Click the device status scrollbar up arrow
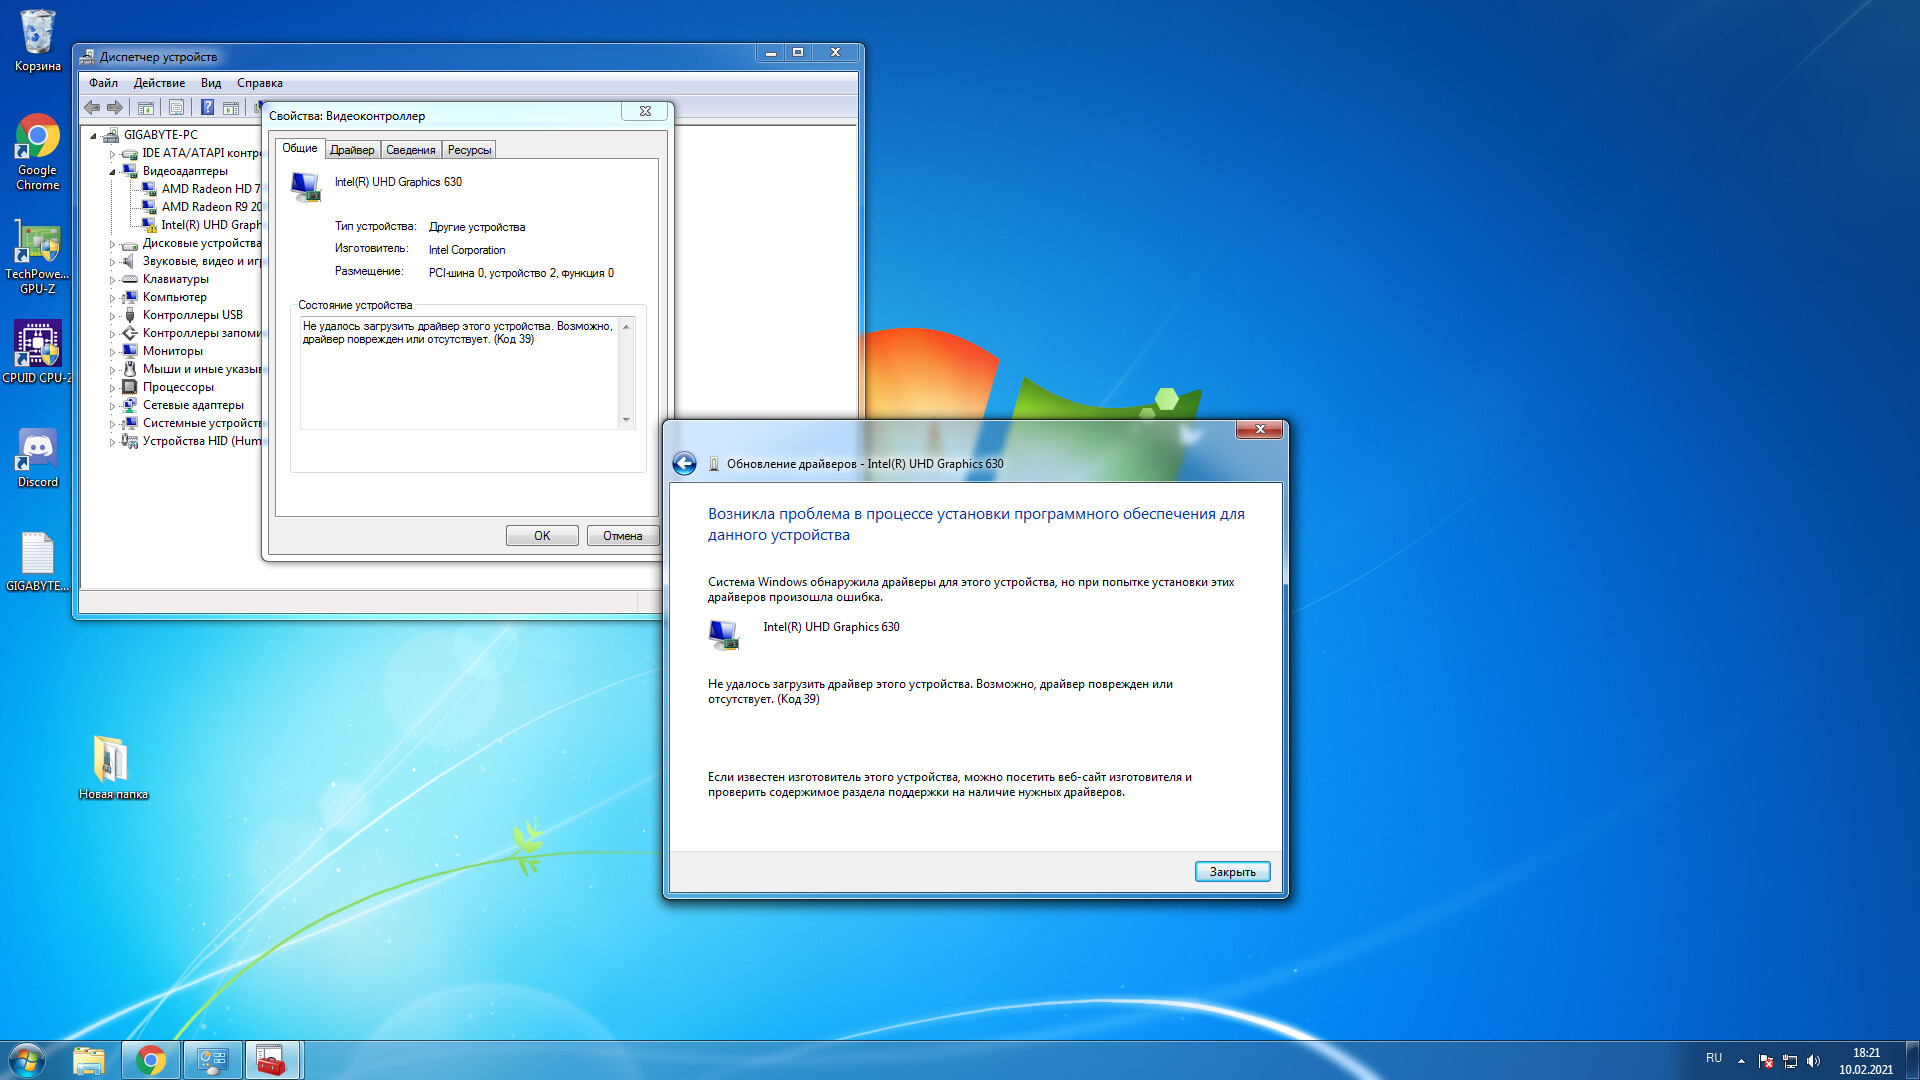This screenshot has width=1920, height=1080. [x=626, y=327]
